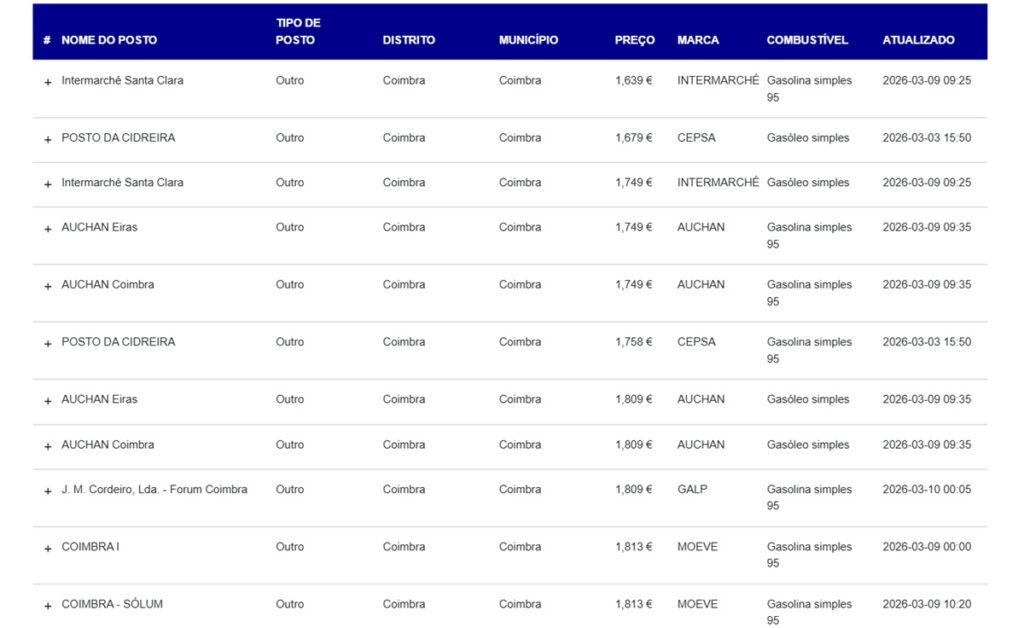Sort by the Tipo de Posto header

point(297,31)
